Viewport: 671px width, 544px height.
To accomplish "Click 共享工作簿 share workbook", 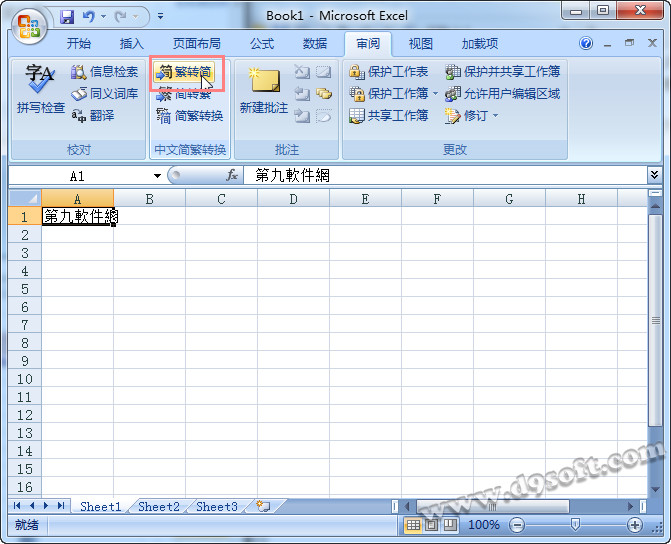I will coord(388,115).
